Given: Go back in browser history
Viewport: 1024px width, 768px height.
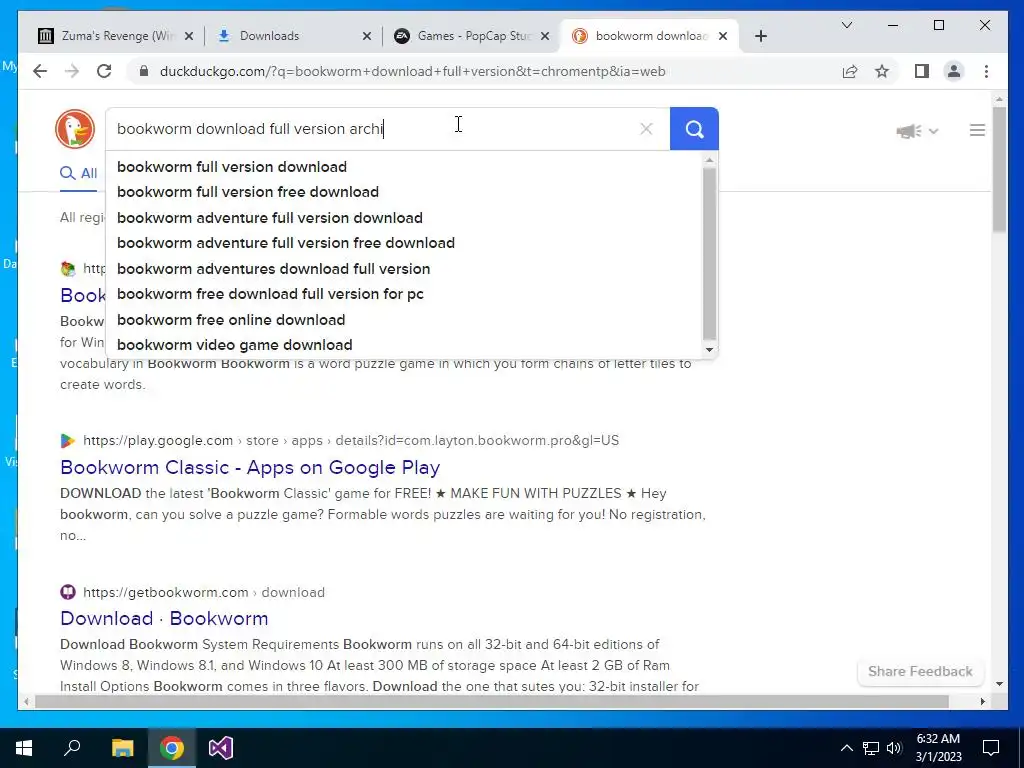Looking at the screenshot, I should point(40,71).
